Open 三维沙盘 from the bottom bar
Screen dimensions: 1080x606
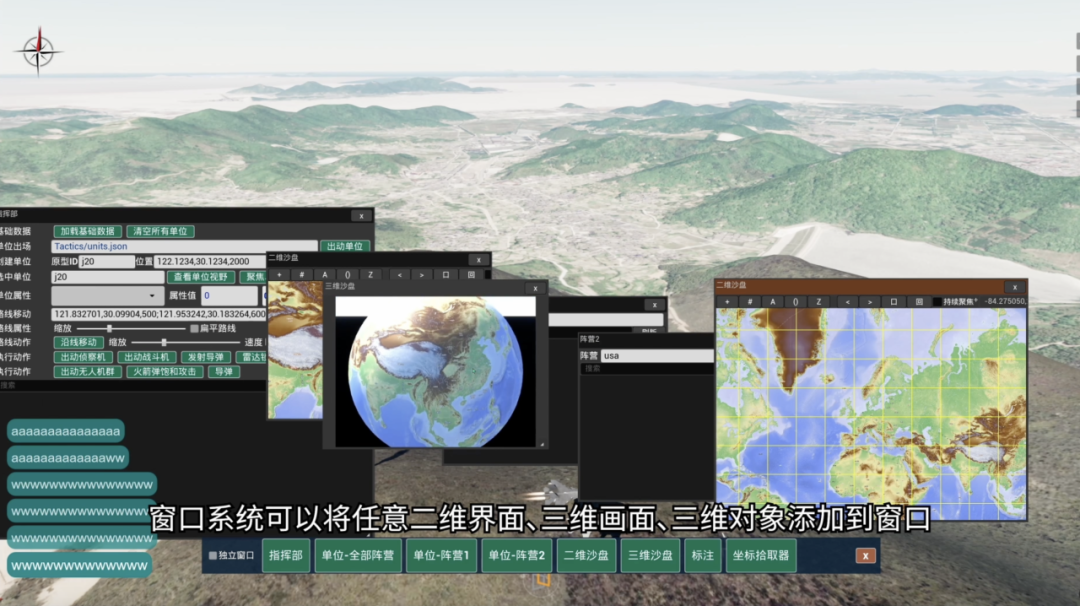[x=650, y=555]
